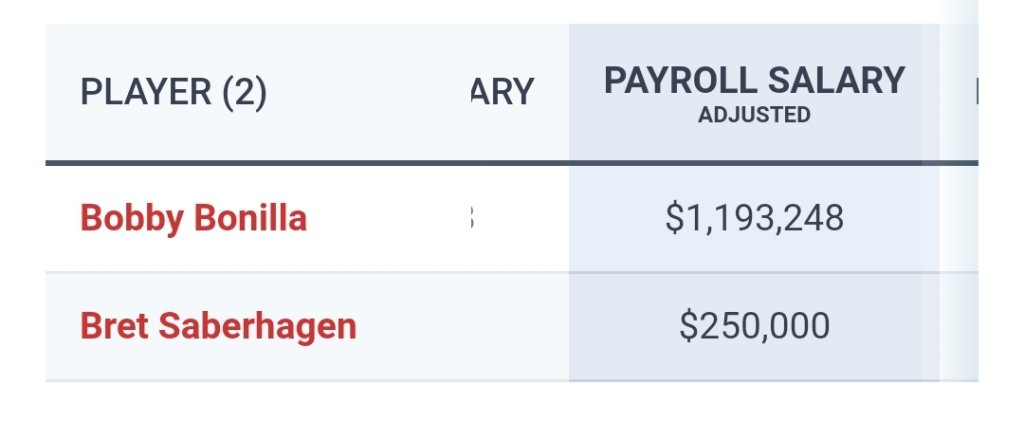Image resolution: width=1024 pixels, height=439 pixels.
Task: Sort by the PAYROLL SALARY title text
Action: tap(754, 81)
